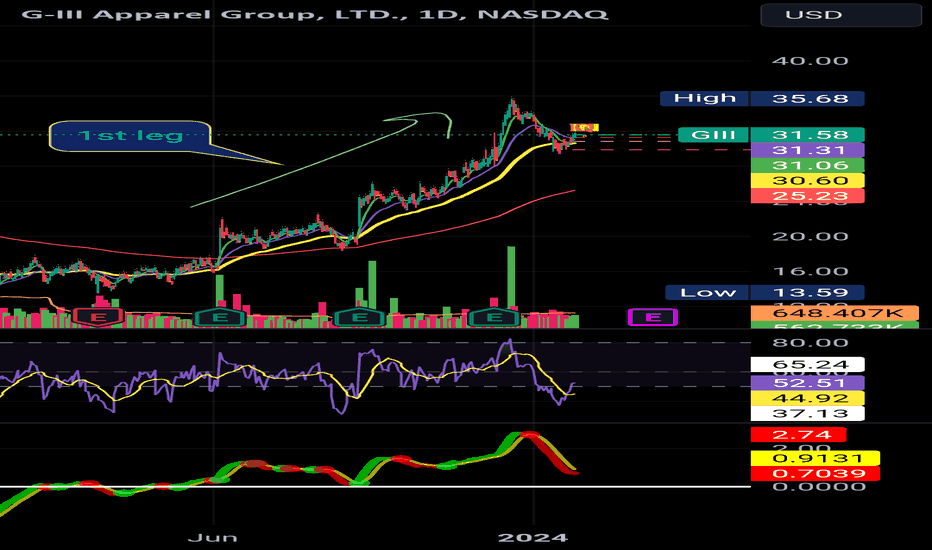Image resolution: width=932 pixels, height=550 pixels.
Task: Click the RSI 80.00 scale value
Action: coord(810,342)
